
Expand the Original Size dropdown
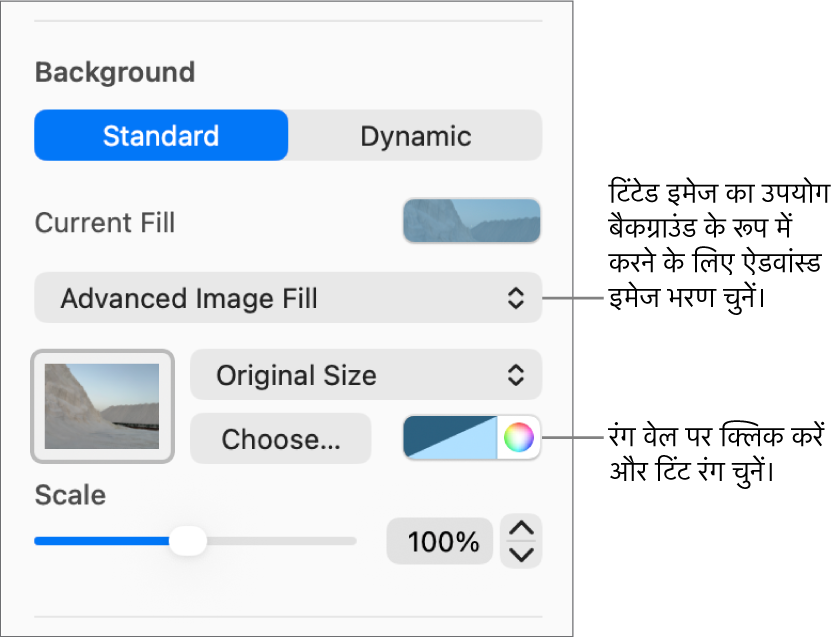tap(365, 375)
